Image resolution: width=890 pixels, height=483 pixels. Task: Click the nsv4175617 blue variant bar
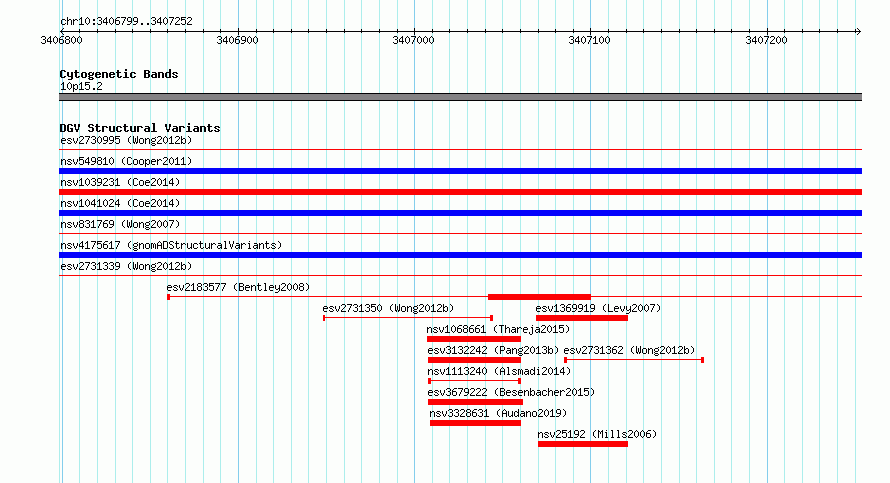[x=460, y=255]
